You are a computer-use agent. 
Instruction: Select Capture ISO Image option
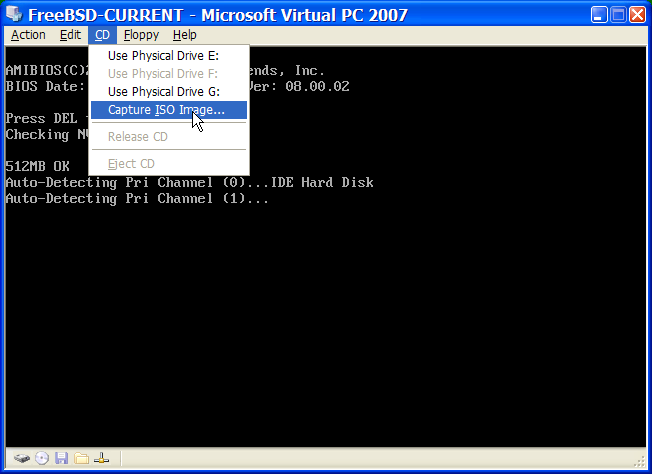(x=166, y=110)
